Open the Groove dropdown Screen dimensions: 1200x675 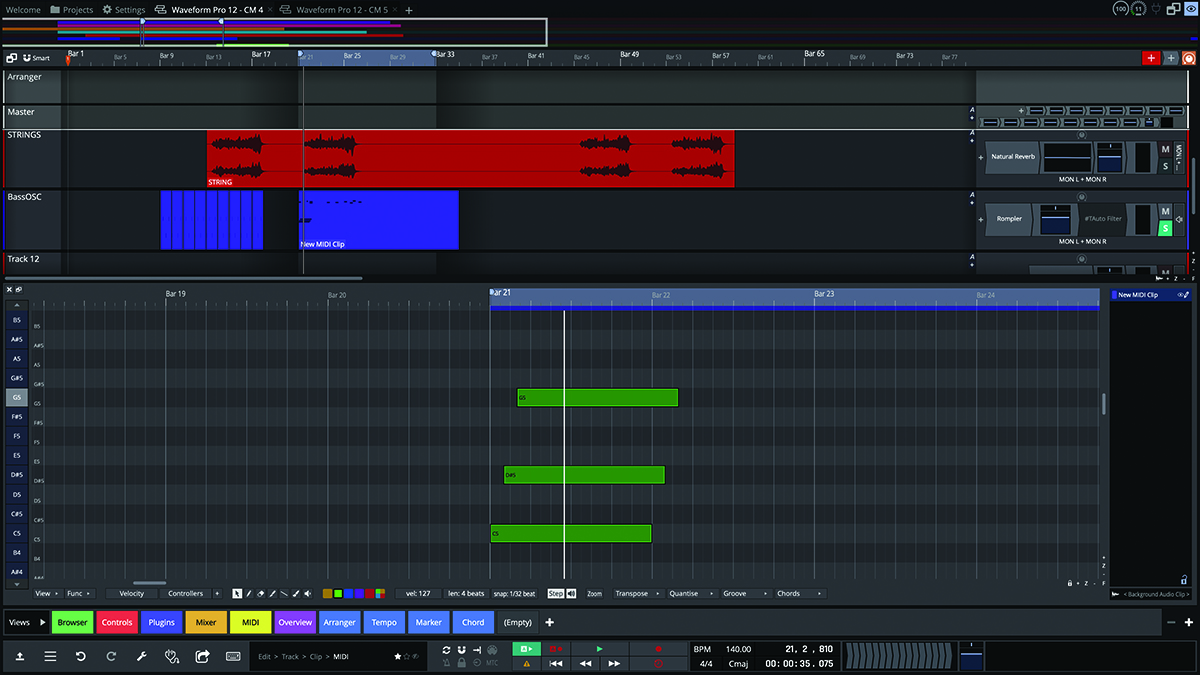(745, 594)
